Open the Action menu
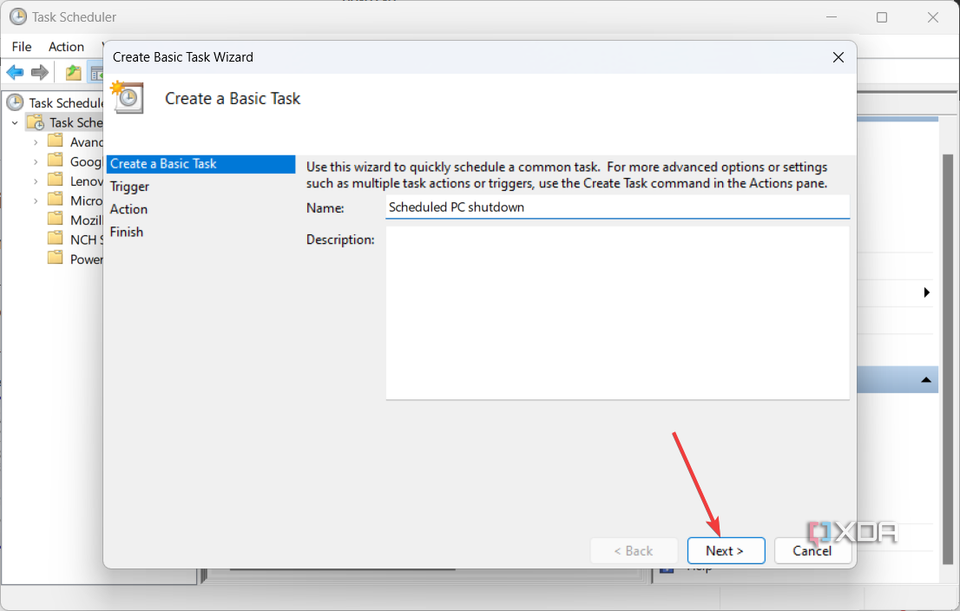This screenshot has width=960, height=611. pos(64,46)
